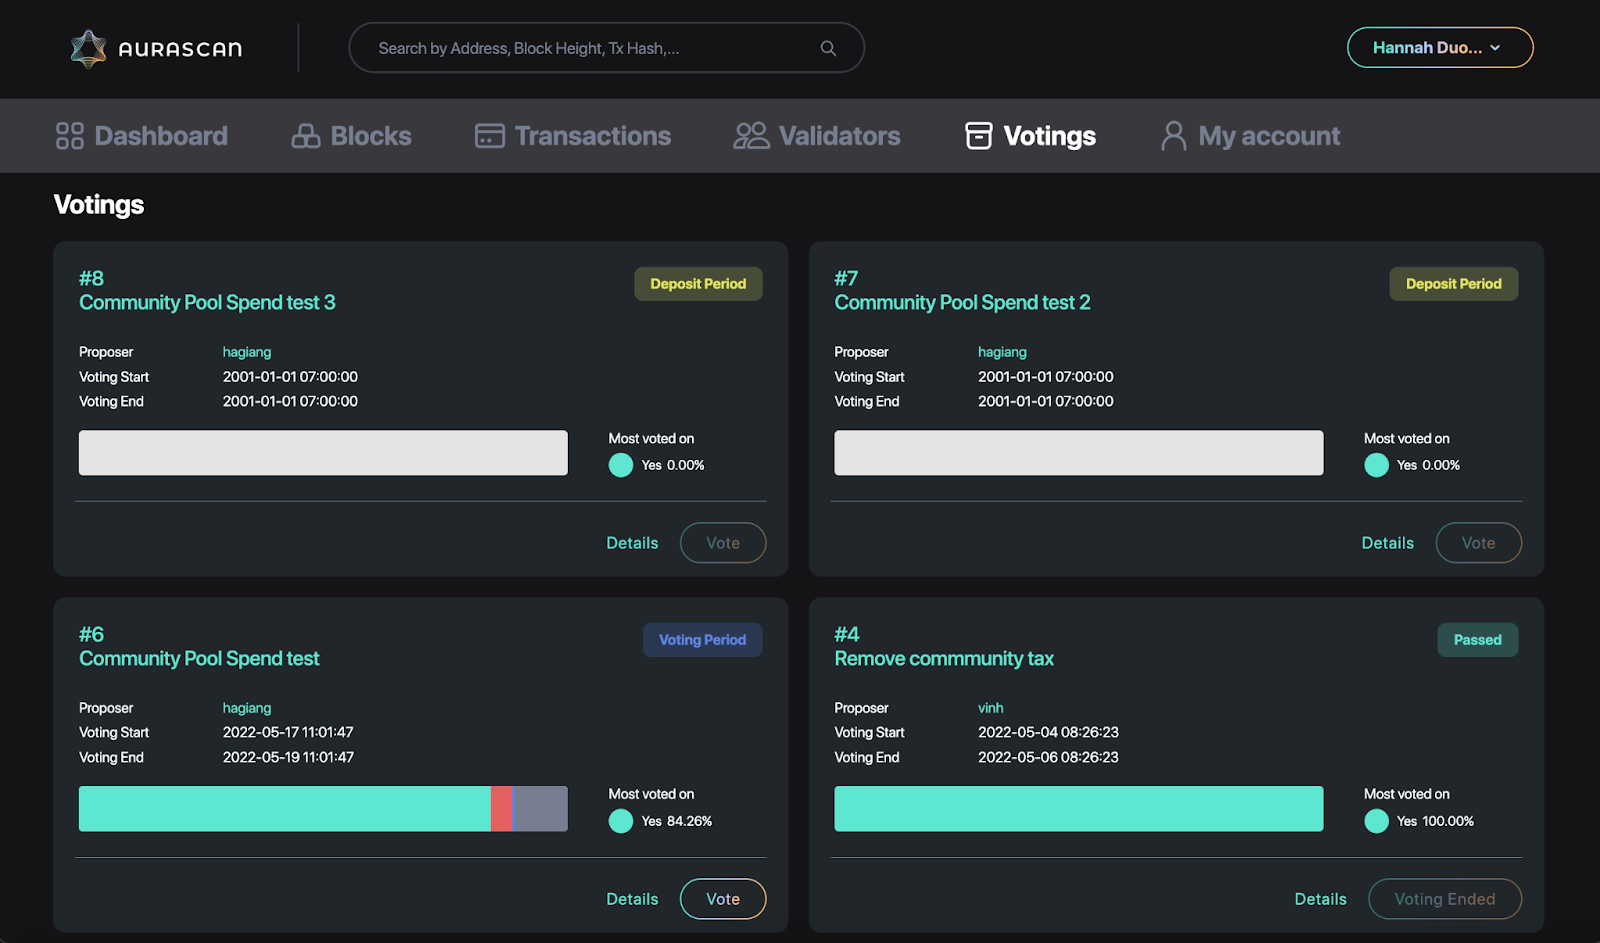Screen dimensions: 1600x943
Task: Click the Blocks cubes icon
Action: (306, 136)
